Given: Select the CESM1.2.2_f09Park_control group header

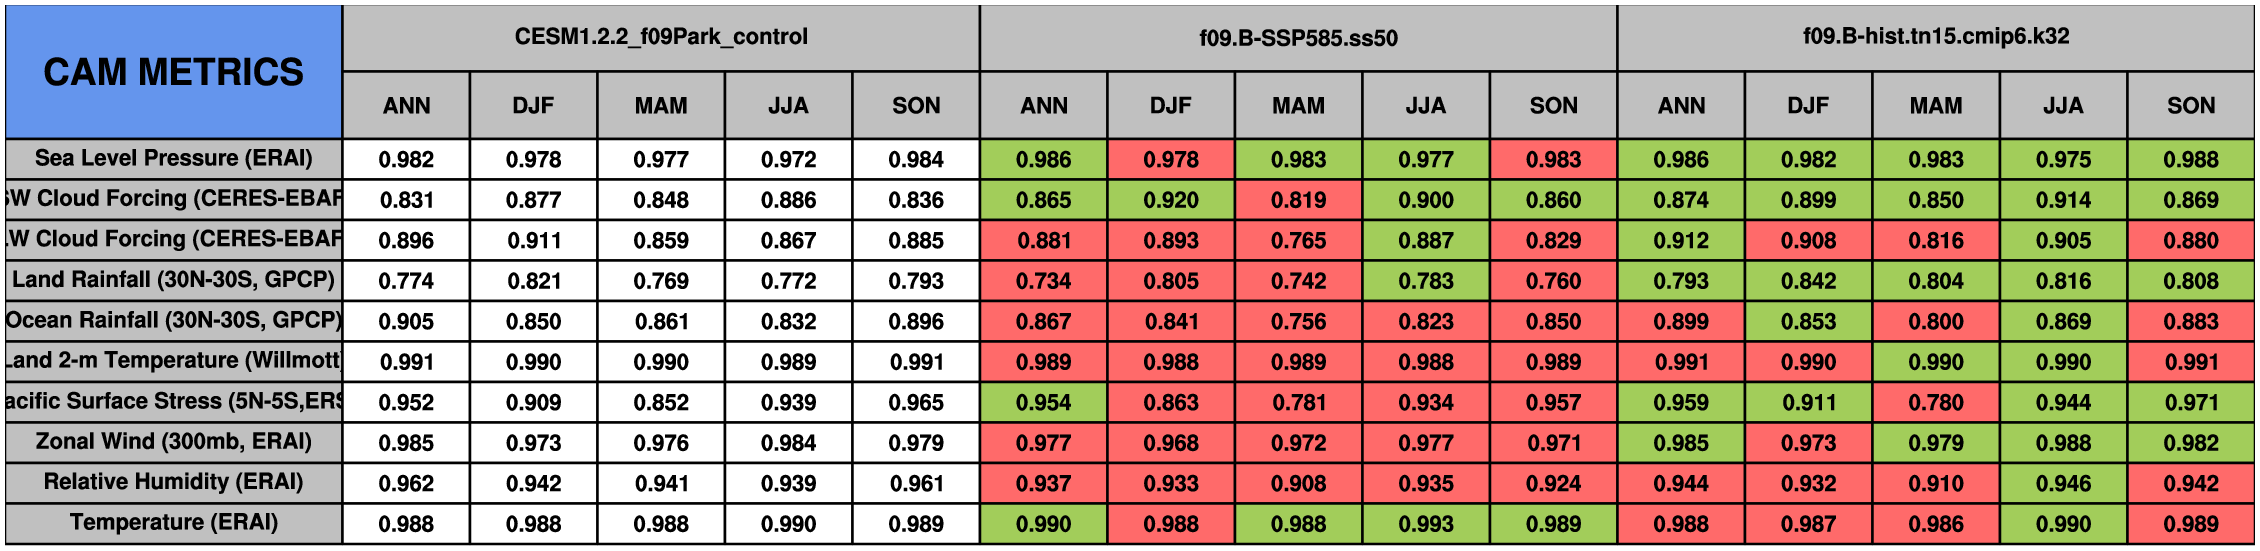Looking at the screenshot, I should pyautogui.click(x=661, y=37).
